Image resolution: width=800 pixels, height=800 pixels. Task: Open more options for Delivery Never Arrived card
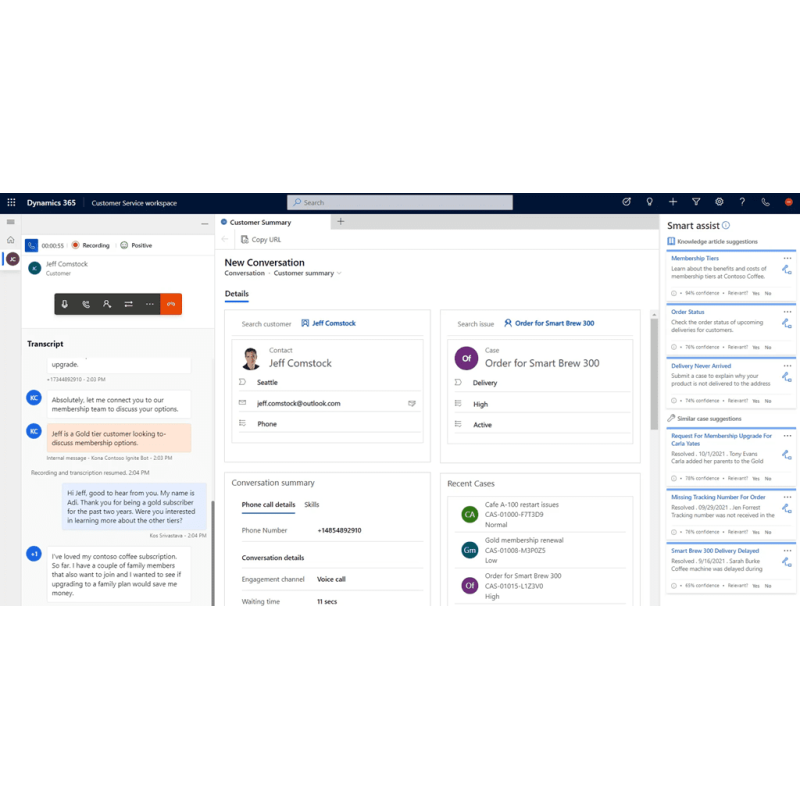click(787, 366)
